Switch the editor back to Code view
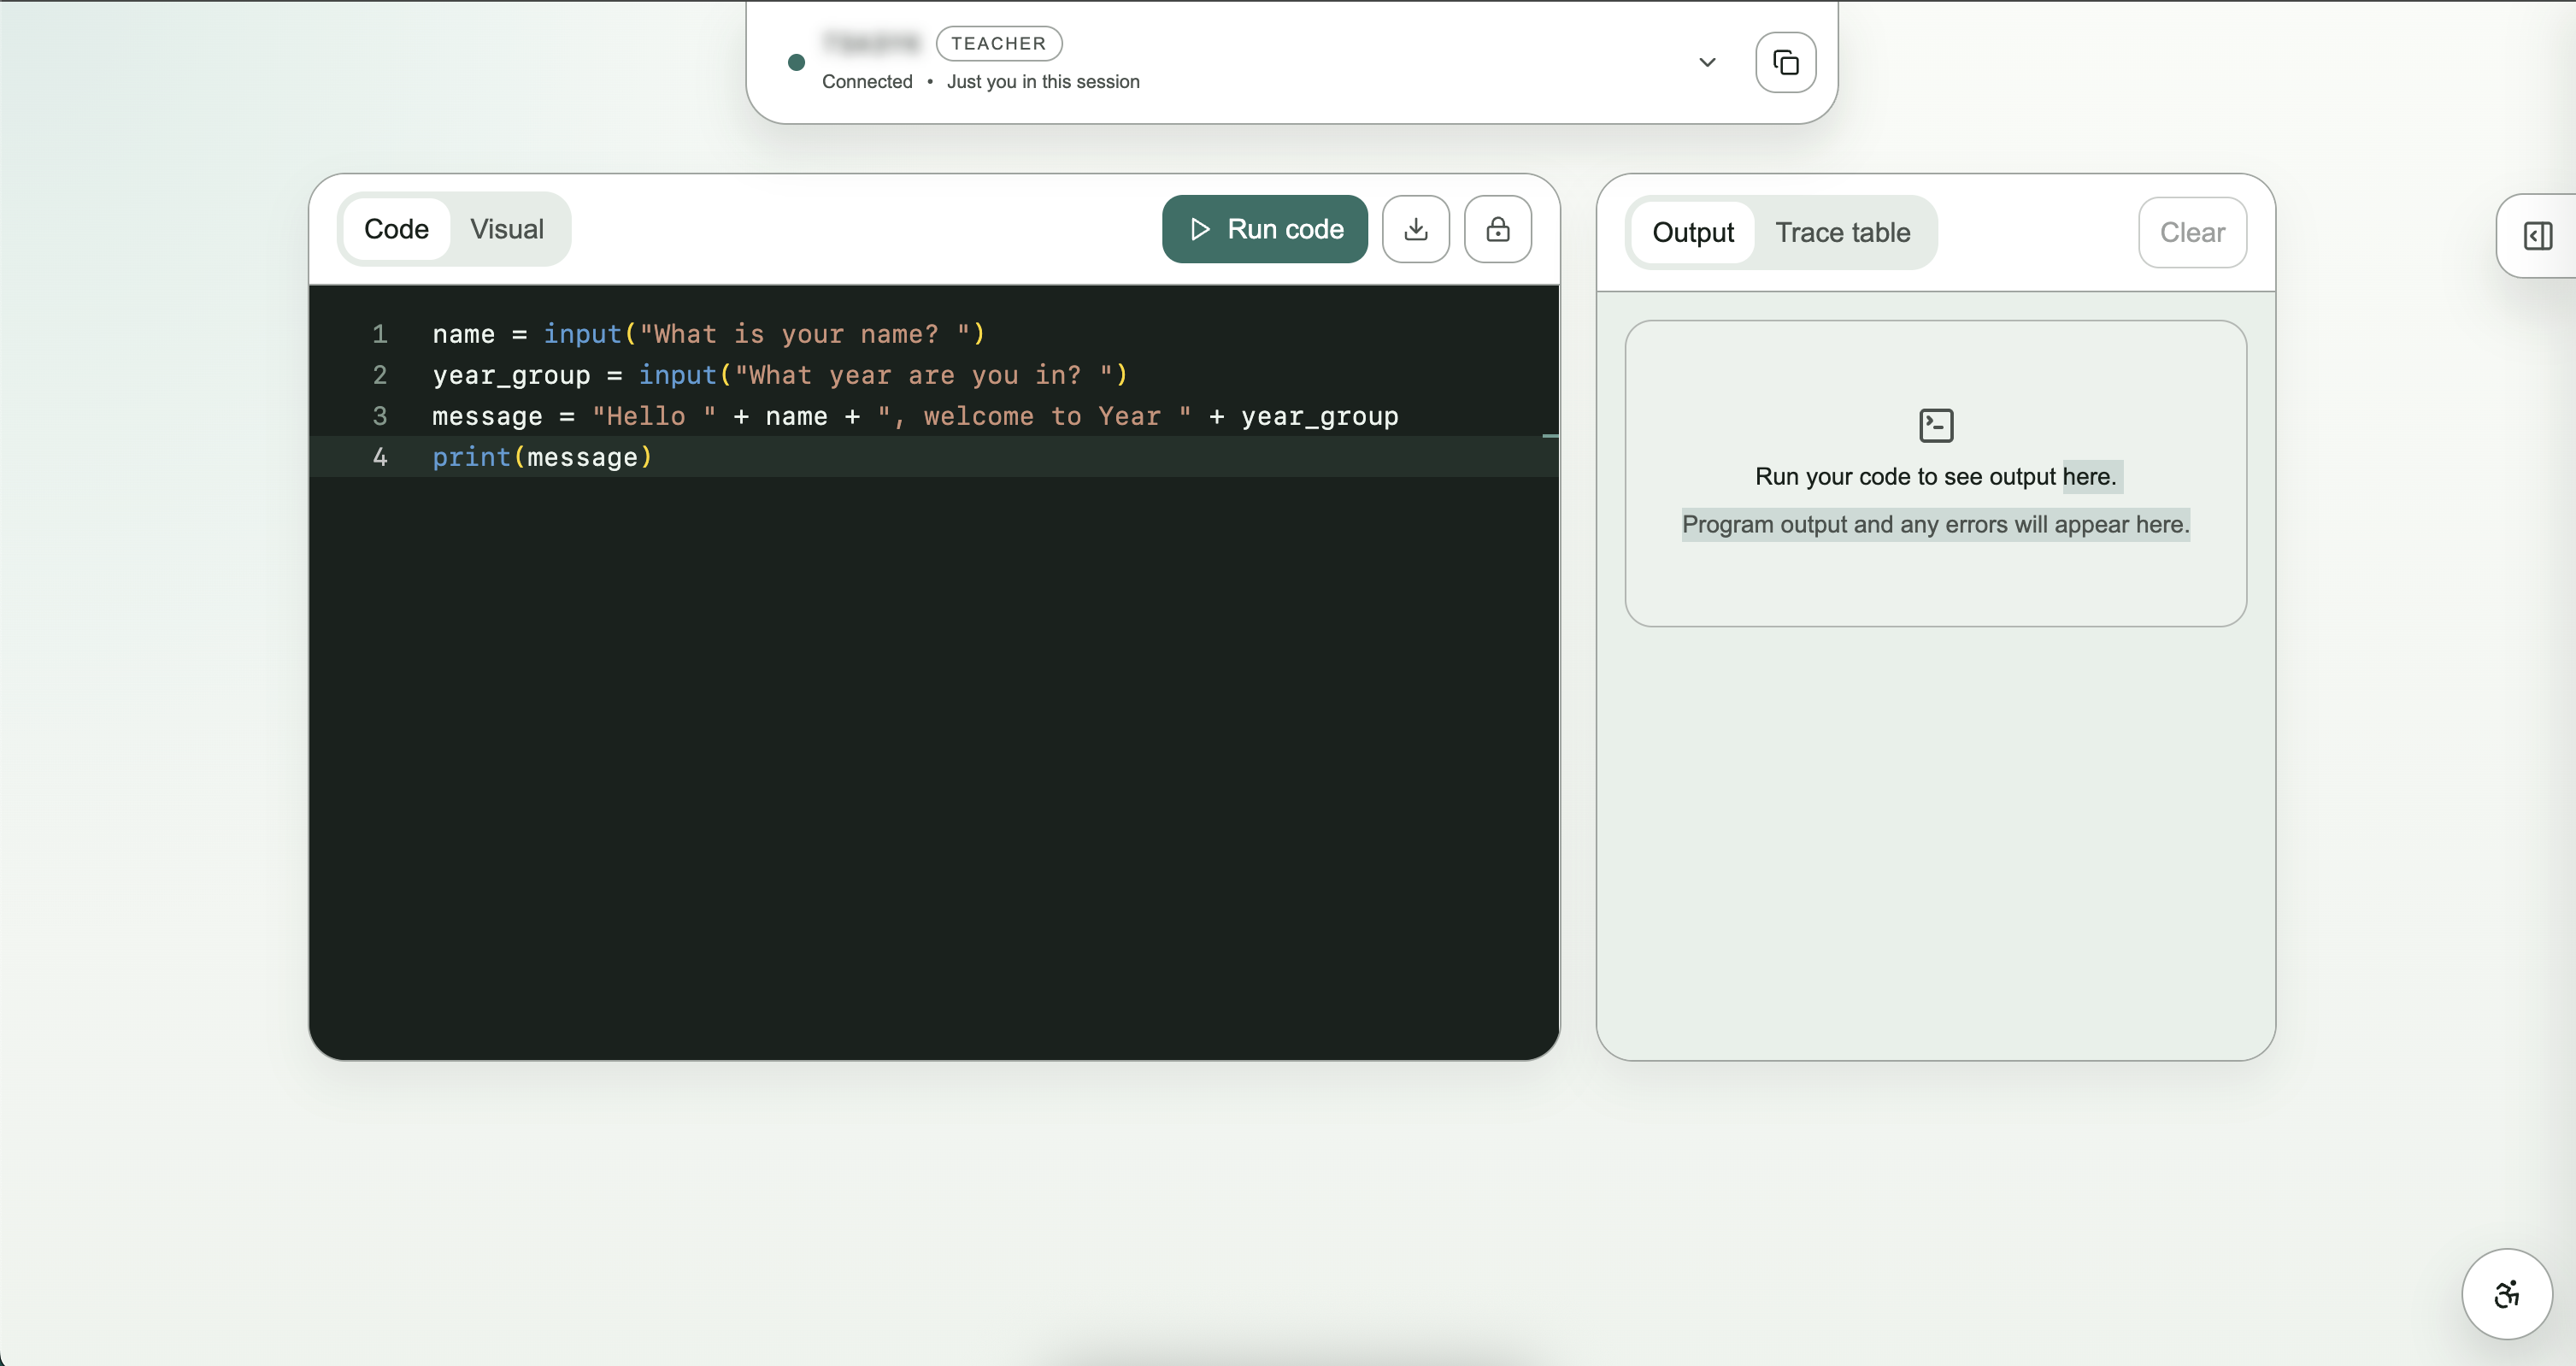 click(x=395, y=229)
